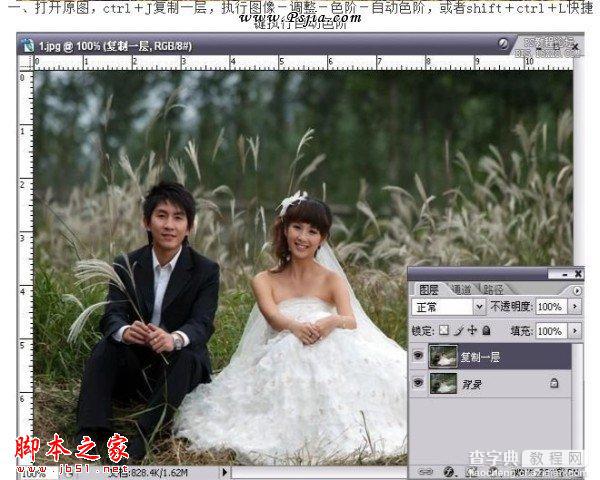Close the Layers panel

point(578,274)
